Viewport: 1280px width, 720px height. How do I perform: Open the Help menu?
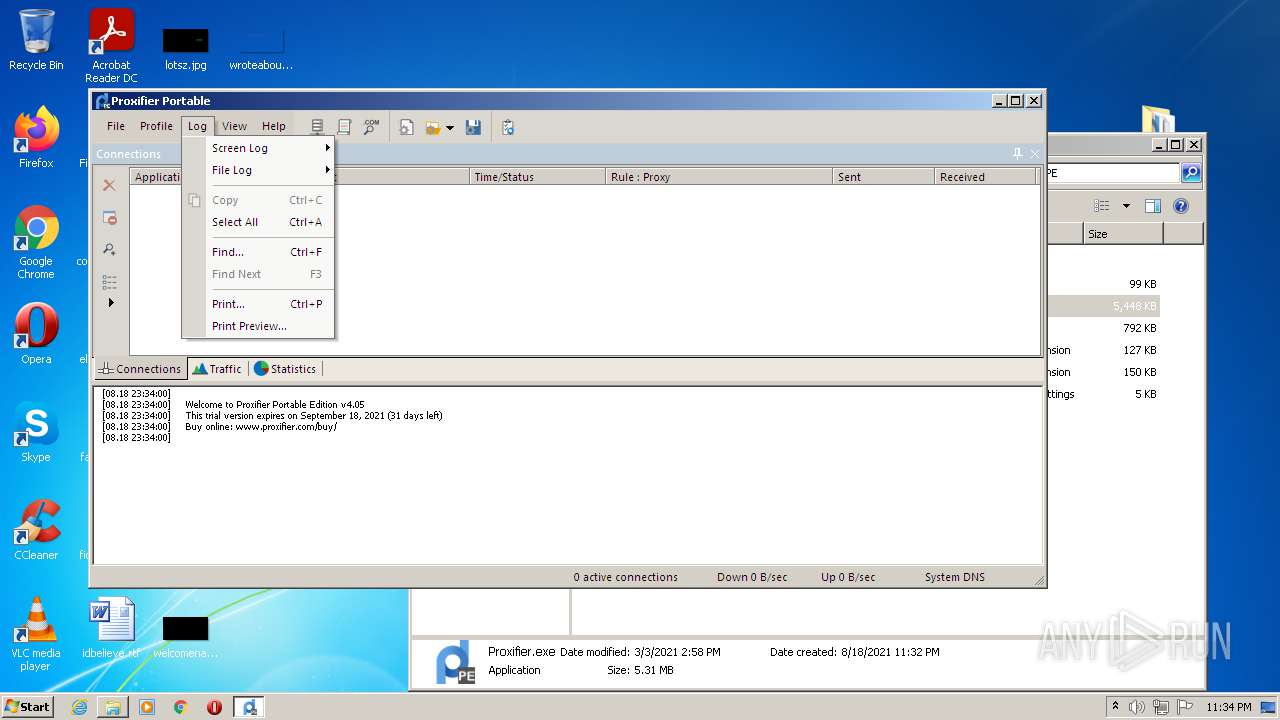coord(274,126)
